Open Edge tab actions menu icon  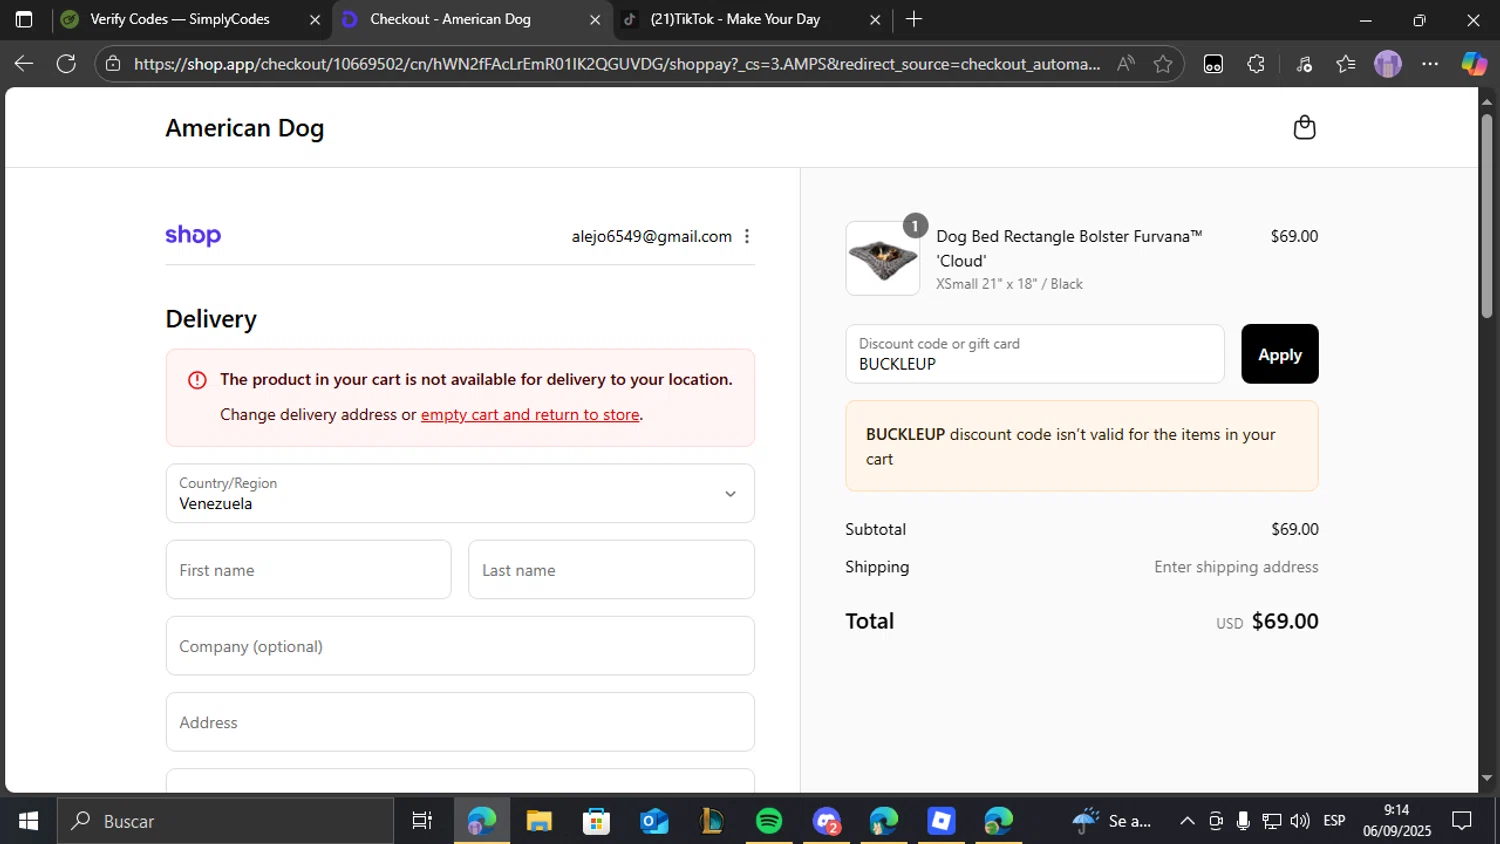24,19
